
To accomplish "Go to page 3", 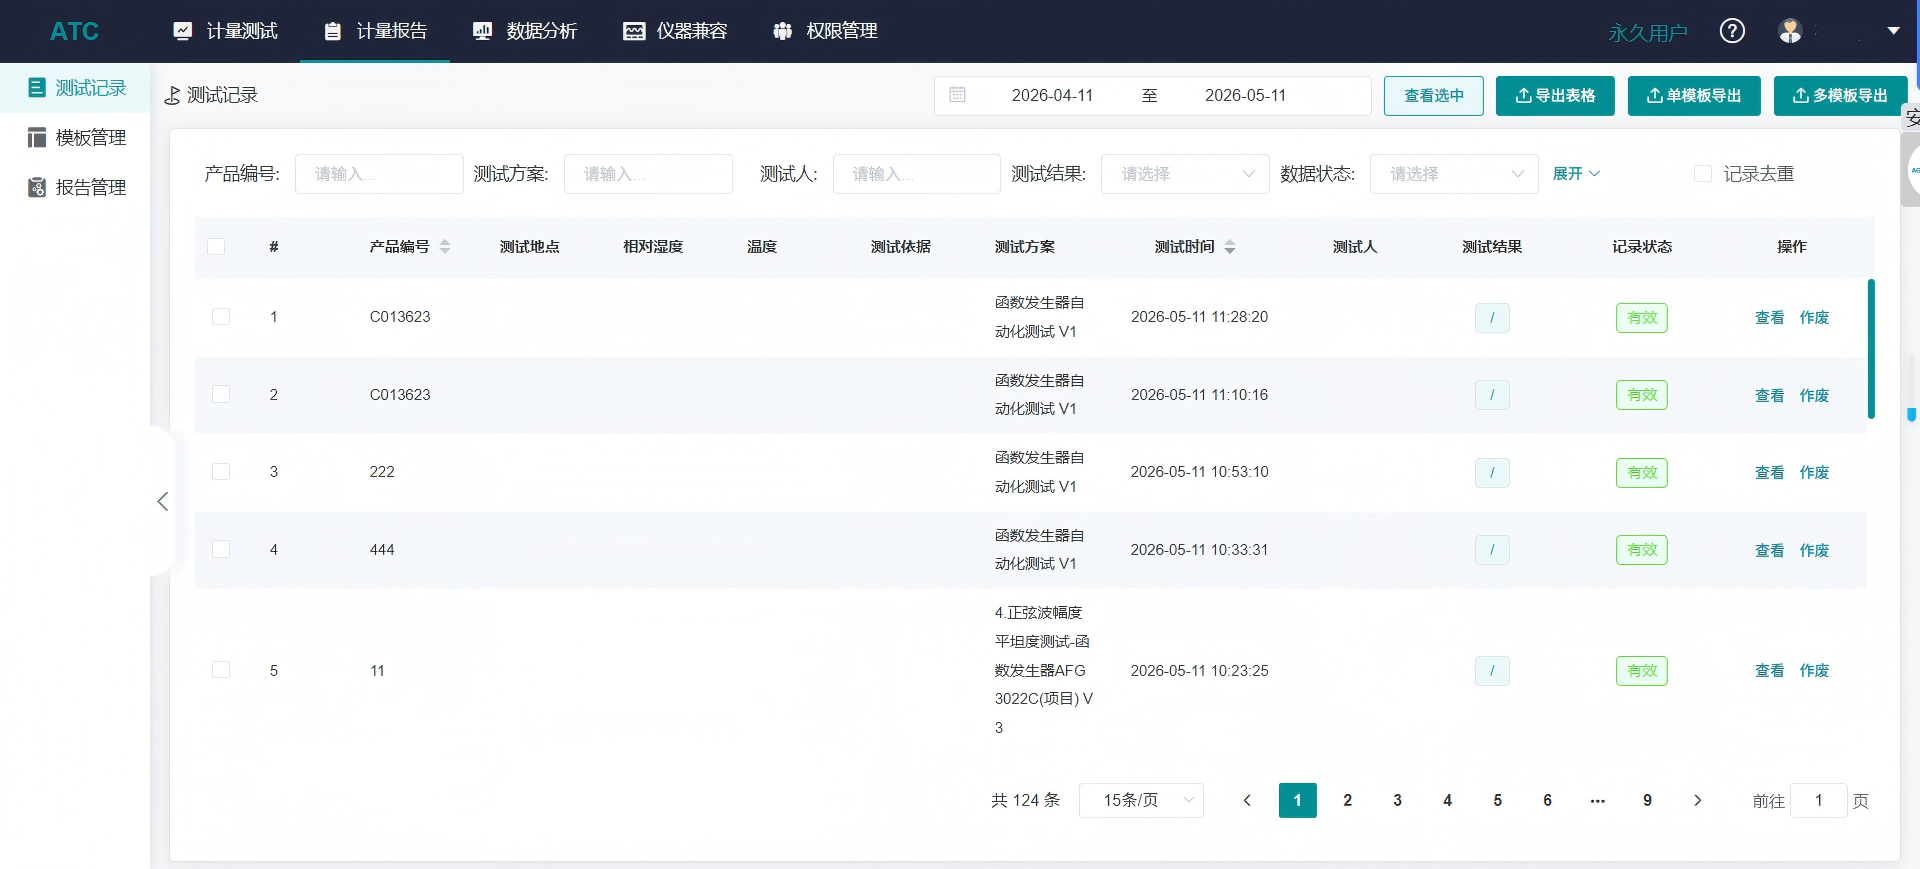I will click(1397, 800).
